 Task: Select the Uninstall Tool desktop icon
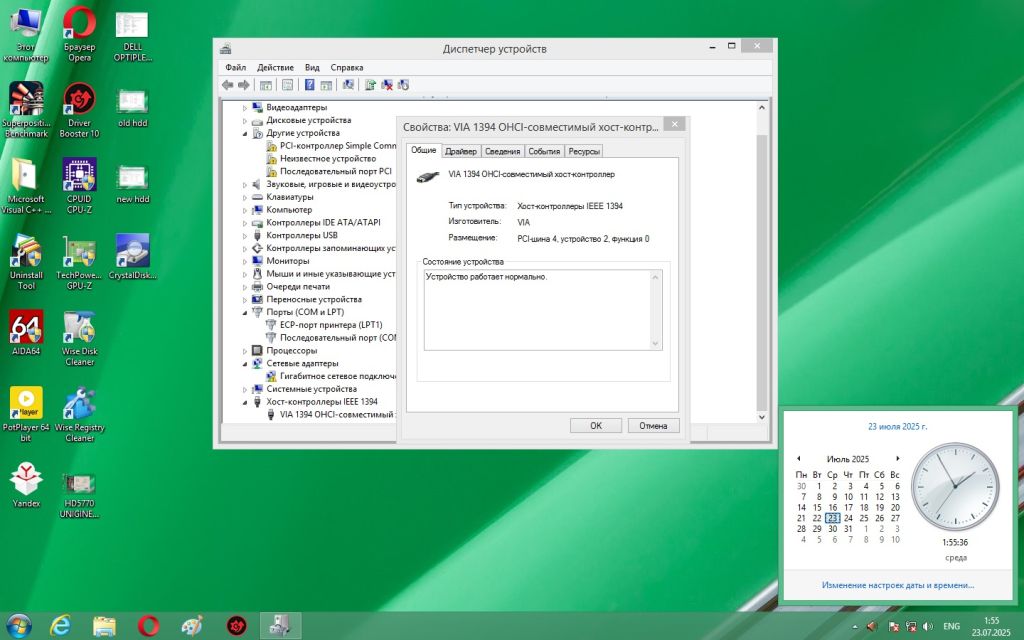click(26, 261)
